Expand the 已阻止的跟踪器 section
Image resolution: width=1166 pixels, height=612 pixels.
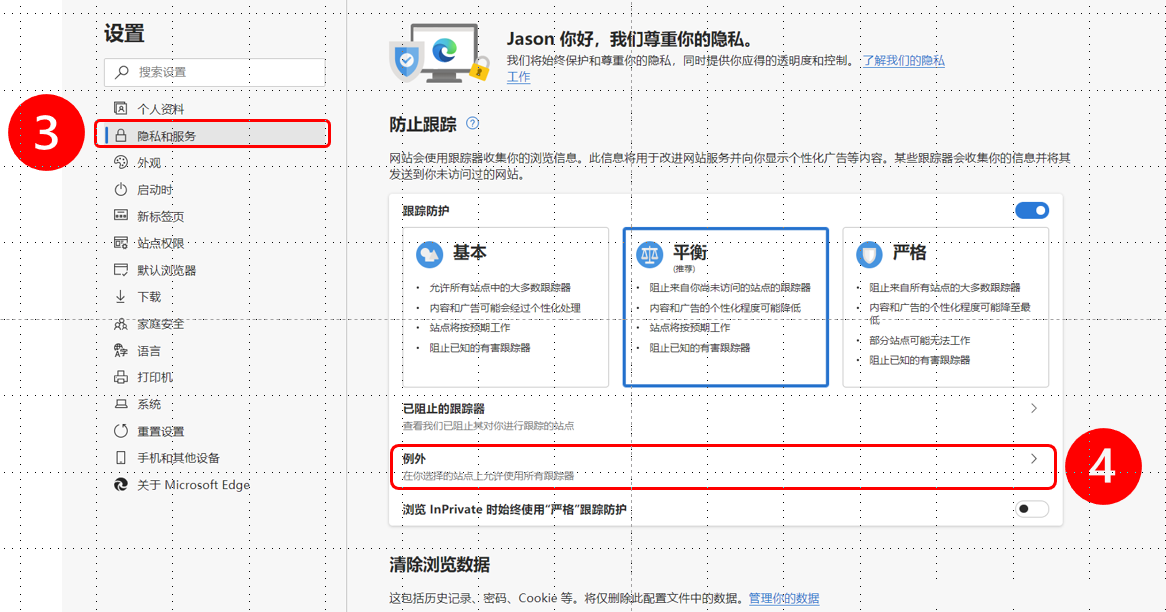coord(1031,408)
